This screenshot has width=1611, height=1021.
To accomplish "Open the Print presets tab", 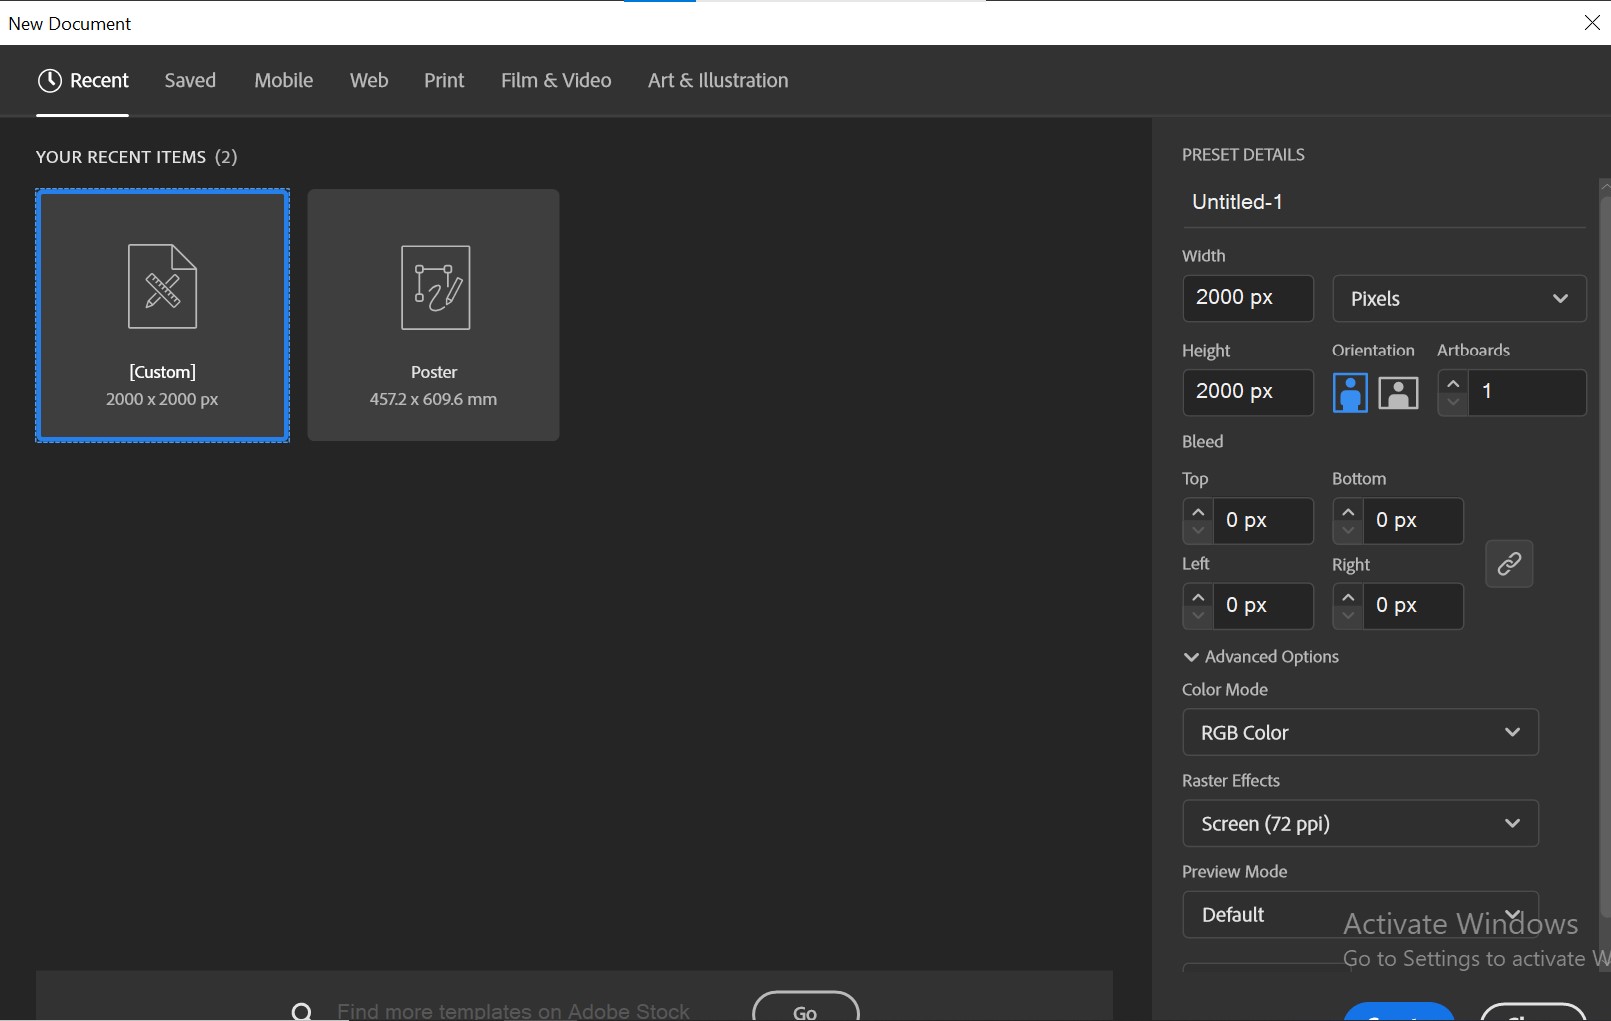I will [x=444, y=80].
